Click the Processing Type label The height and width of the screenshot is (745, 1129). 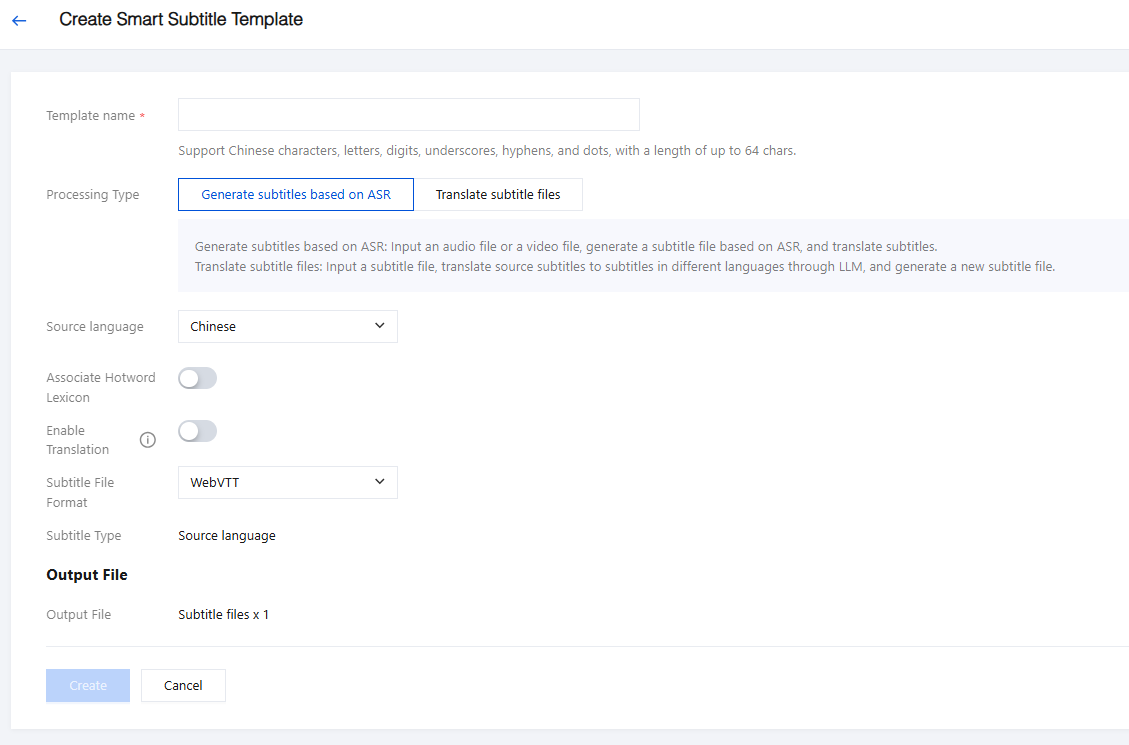pyautogui.click(x=93, y=195)
